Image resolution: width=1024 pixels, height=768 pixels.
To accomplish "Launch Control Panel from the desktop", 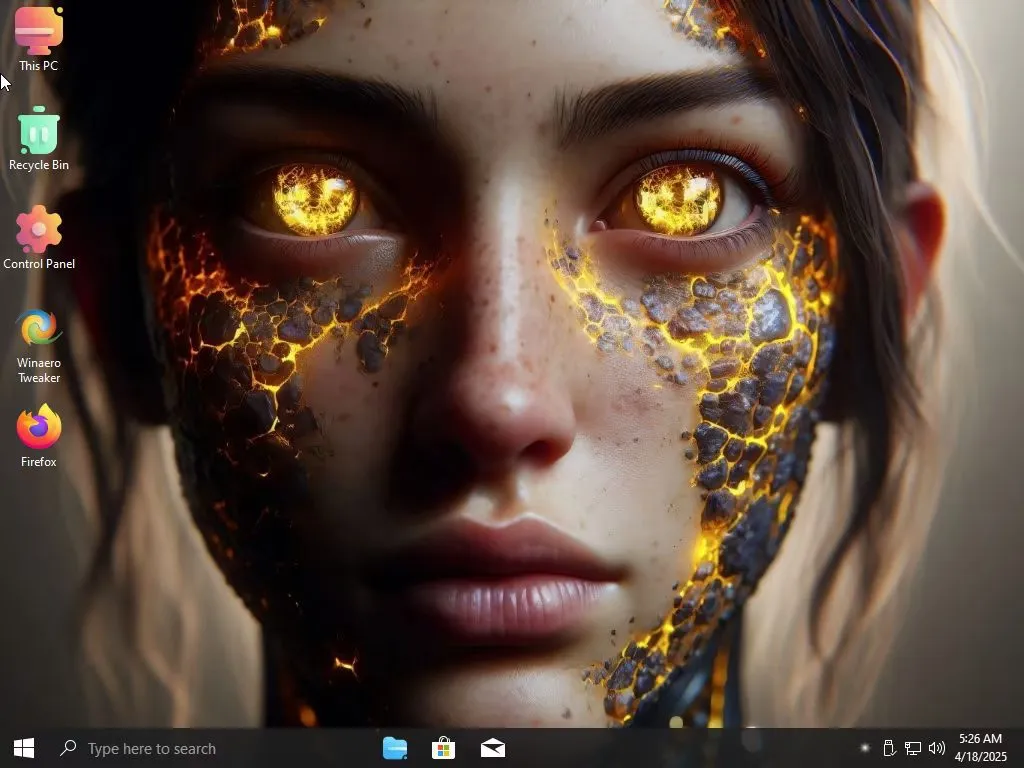I will pos(37,228).
